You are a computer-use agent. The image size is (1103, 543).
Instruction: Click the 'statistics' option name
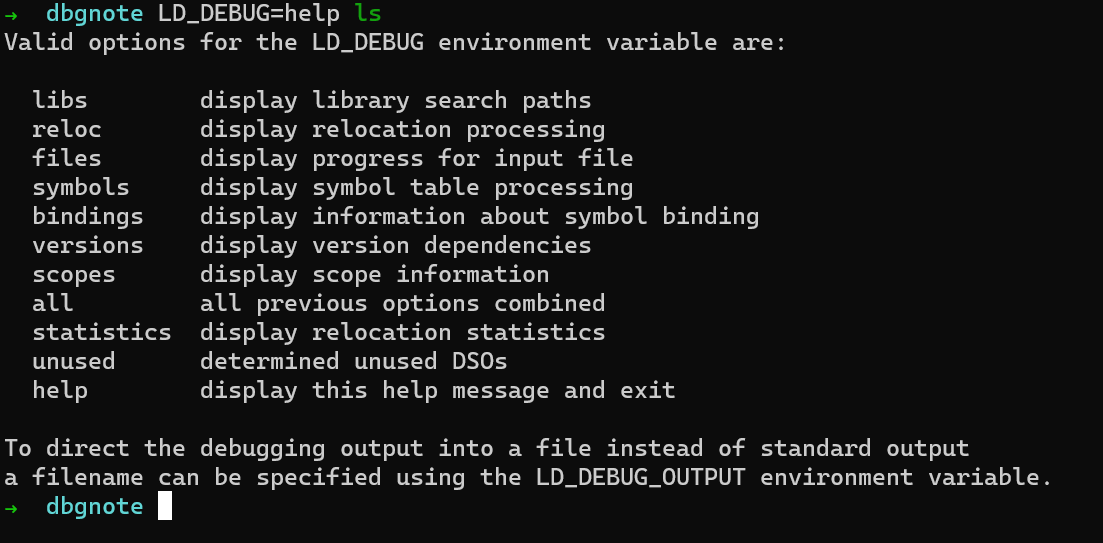[102, 332]
